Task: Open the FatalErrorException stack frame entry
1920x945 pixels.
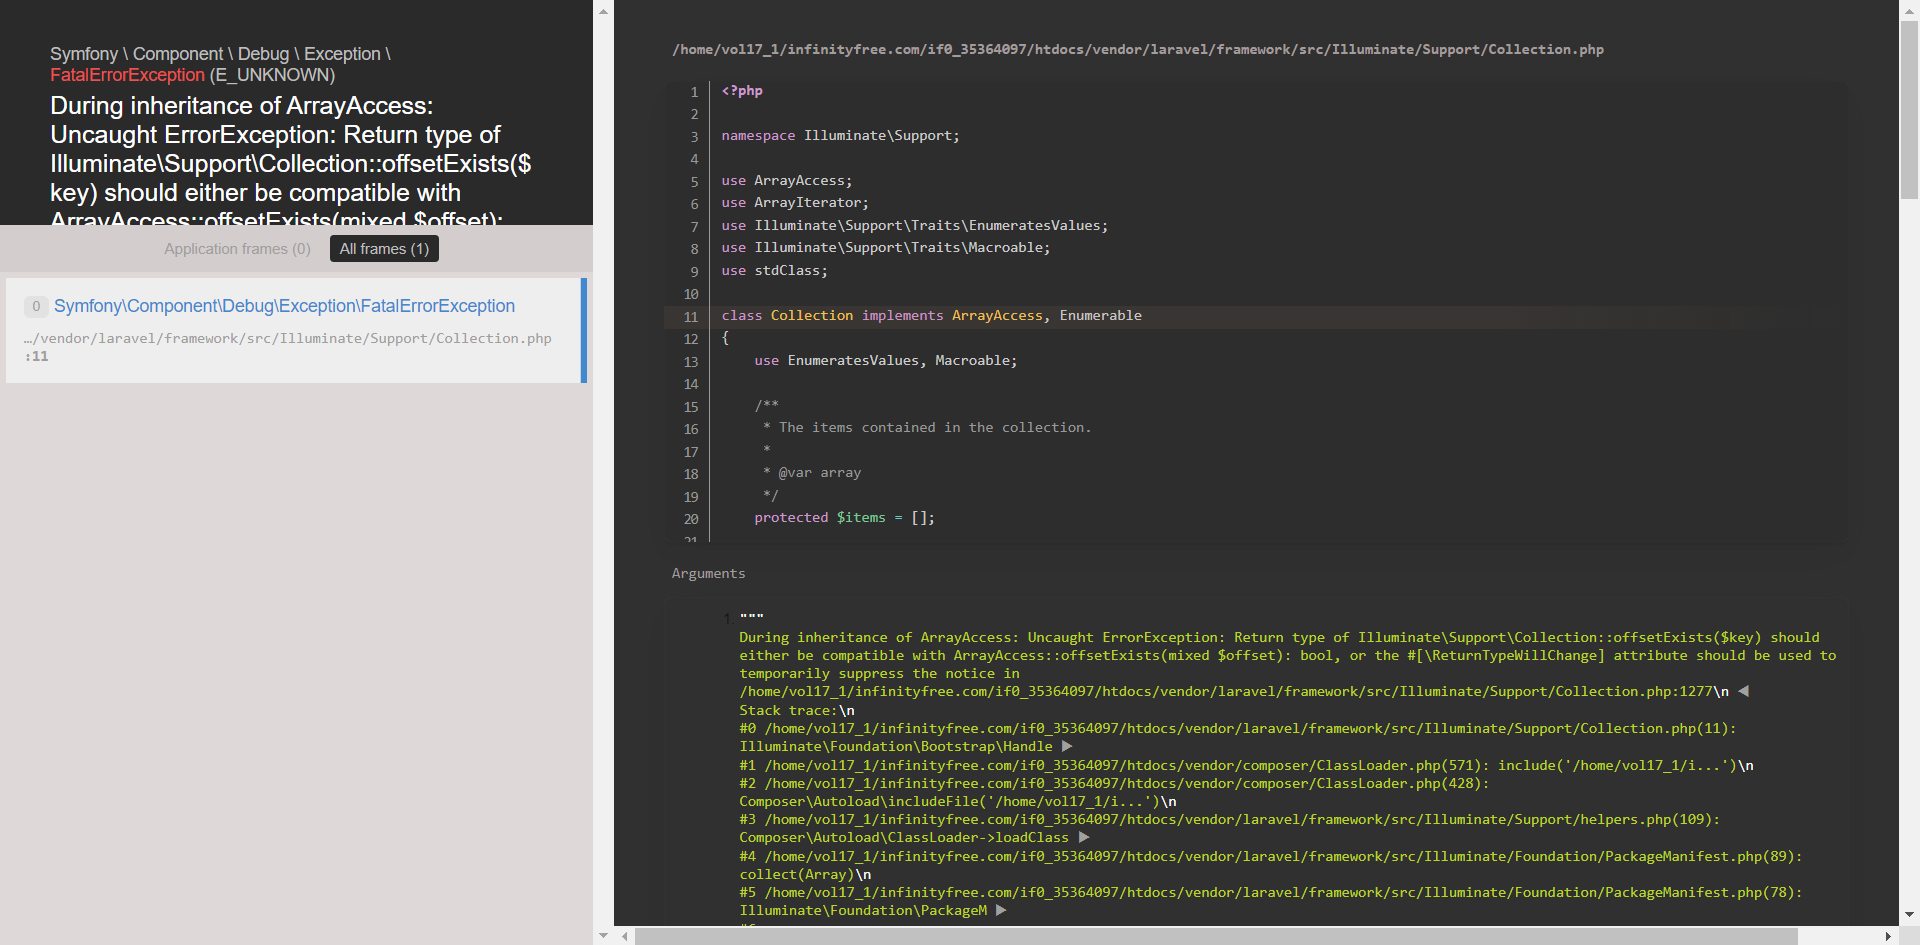Action: pos(284,306)
